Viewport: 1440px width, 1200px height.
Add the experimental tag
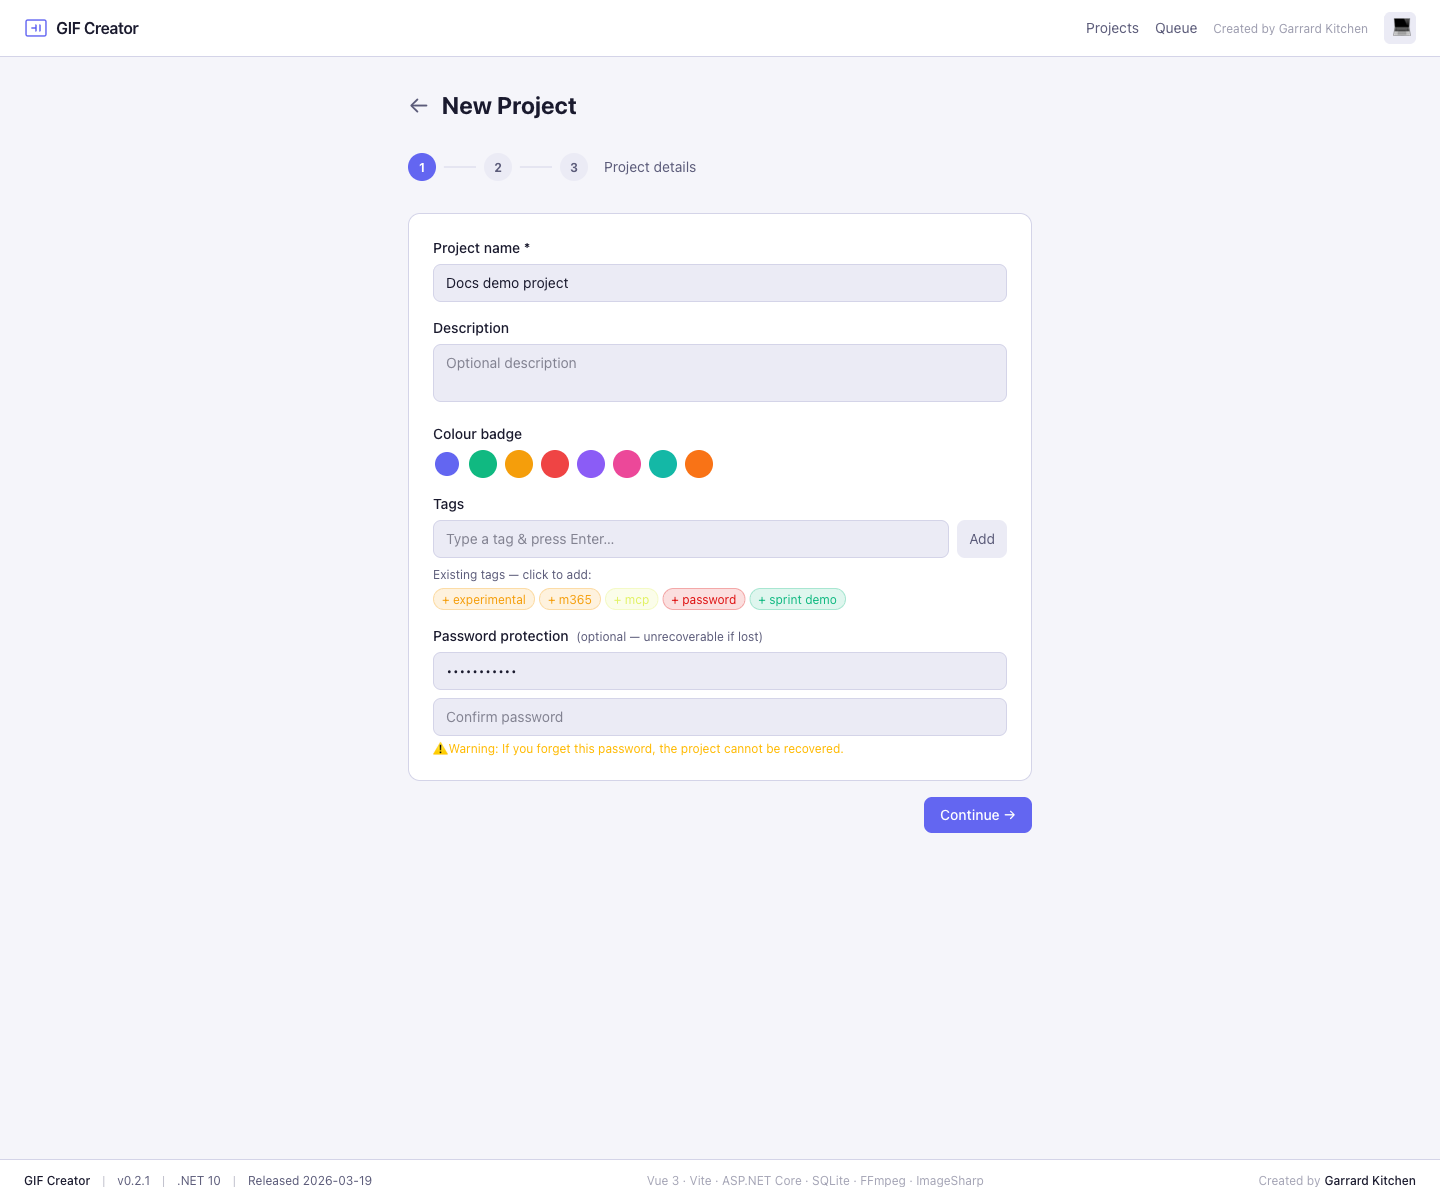[484, 599]
